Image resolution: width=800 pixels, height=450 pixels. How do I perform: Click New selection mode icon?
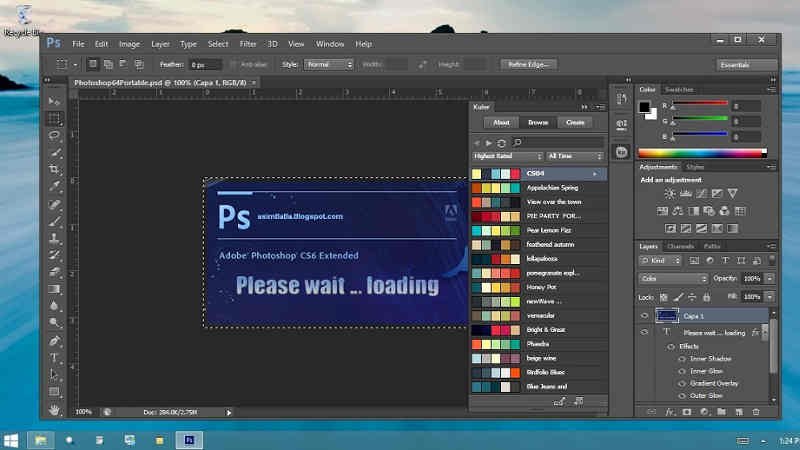92,64
